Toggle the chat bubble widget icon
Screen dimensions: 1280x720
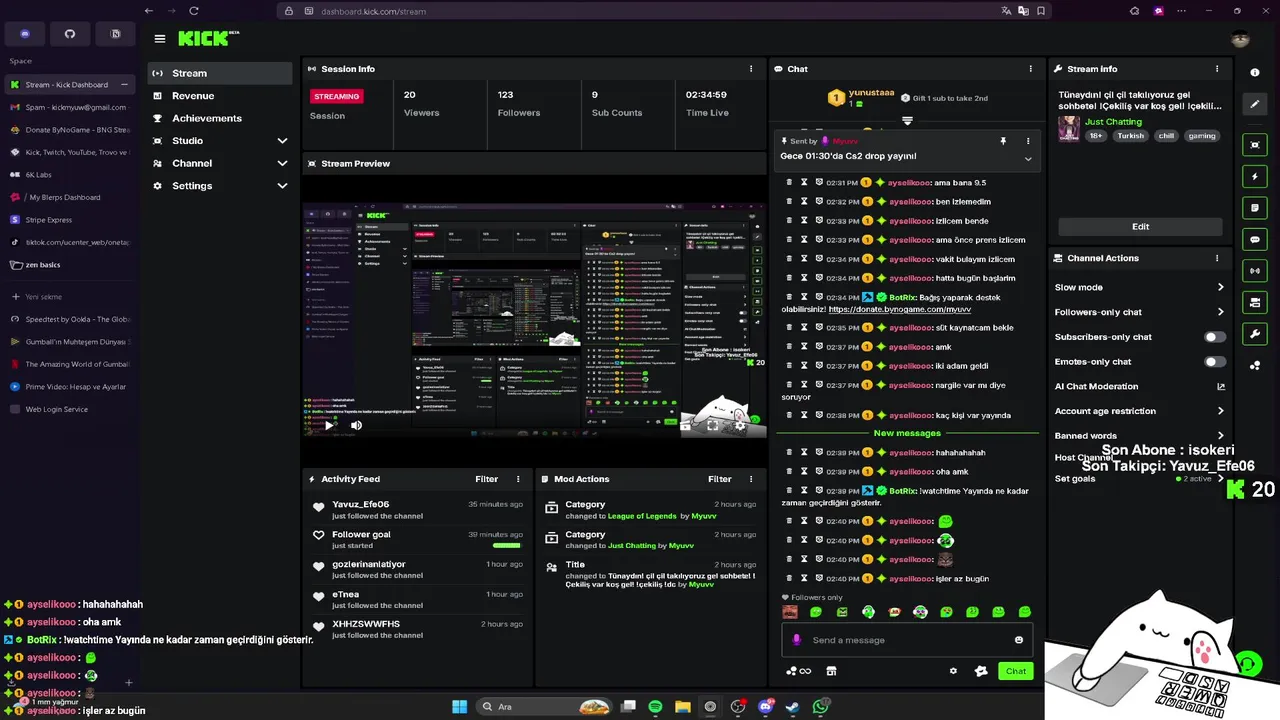[1255, 240]
